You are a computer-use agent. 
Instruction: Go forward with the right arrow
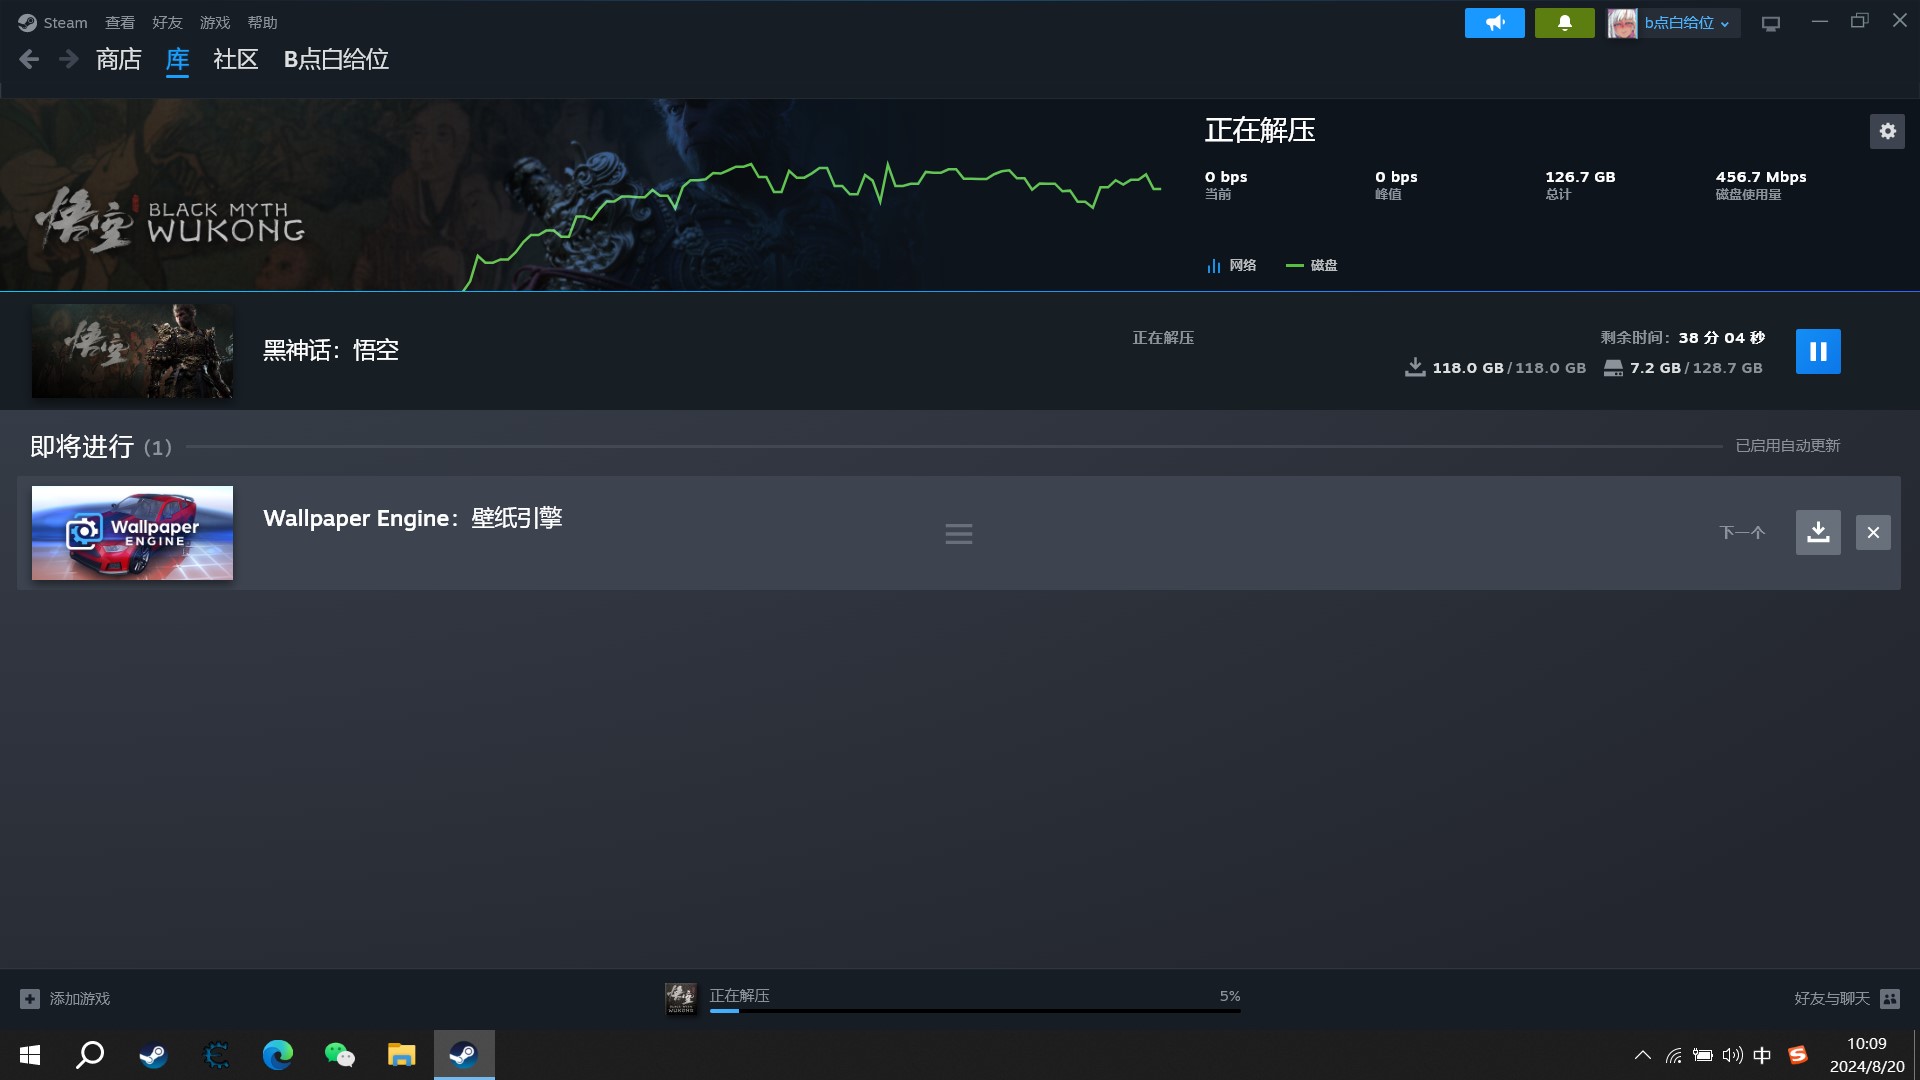[68, 60]
